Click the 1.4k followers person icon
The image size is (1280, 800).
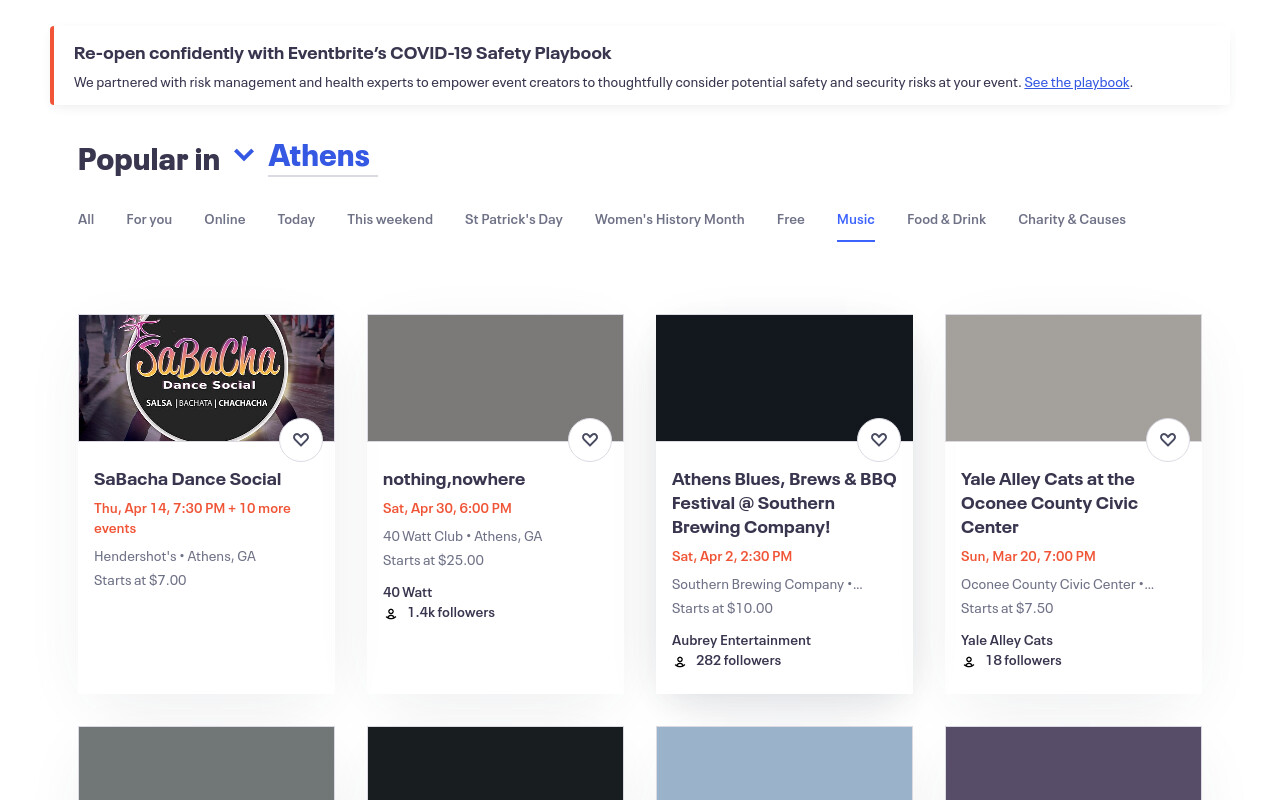coord(391,613)
